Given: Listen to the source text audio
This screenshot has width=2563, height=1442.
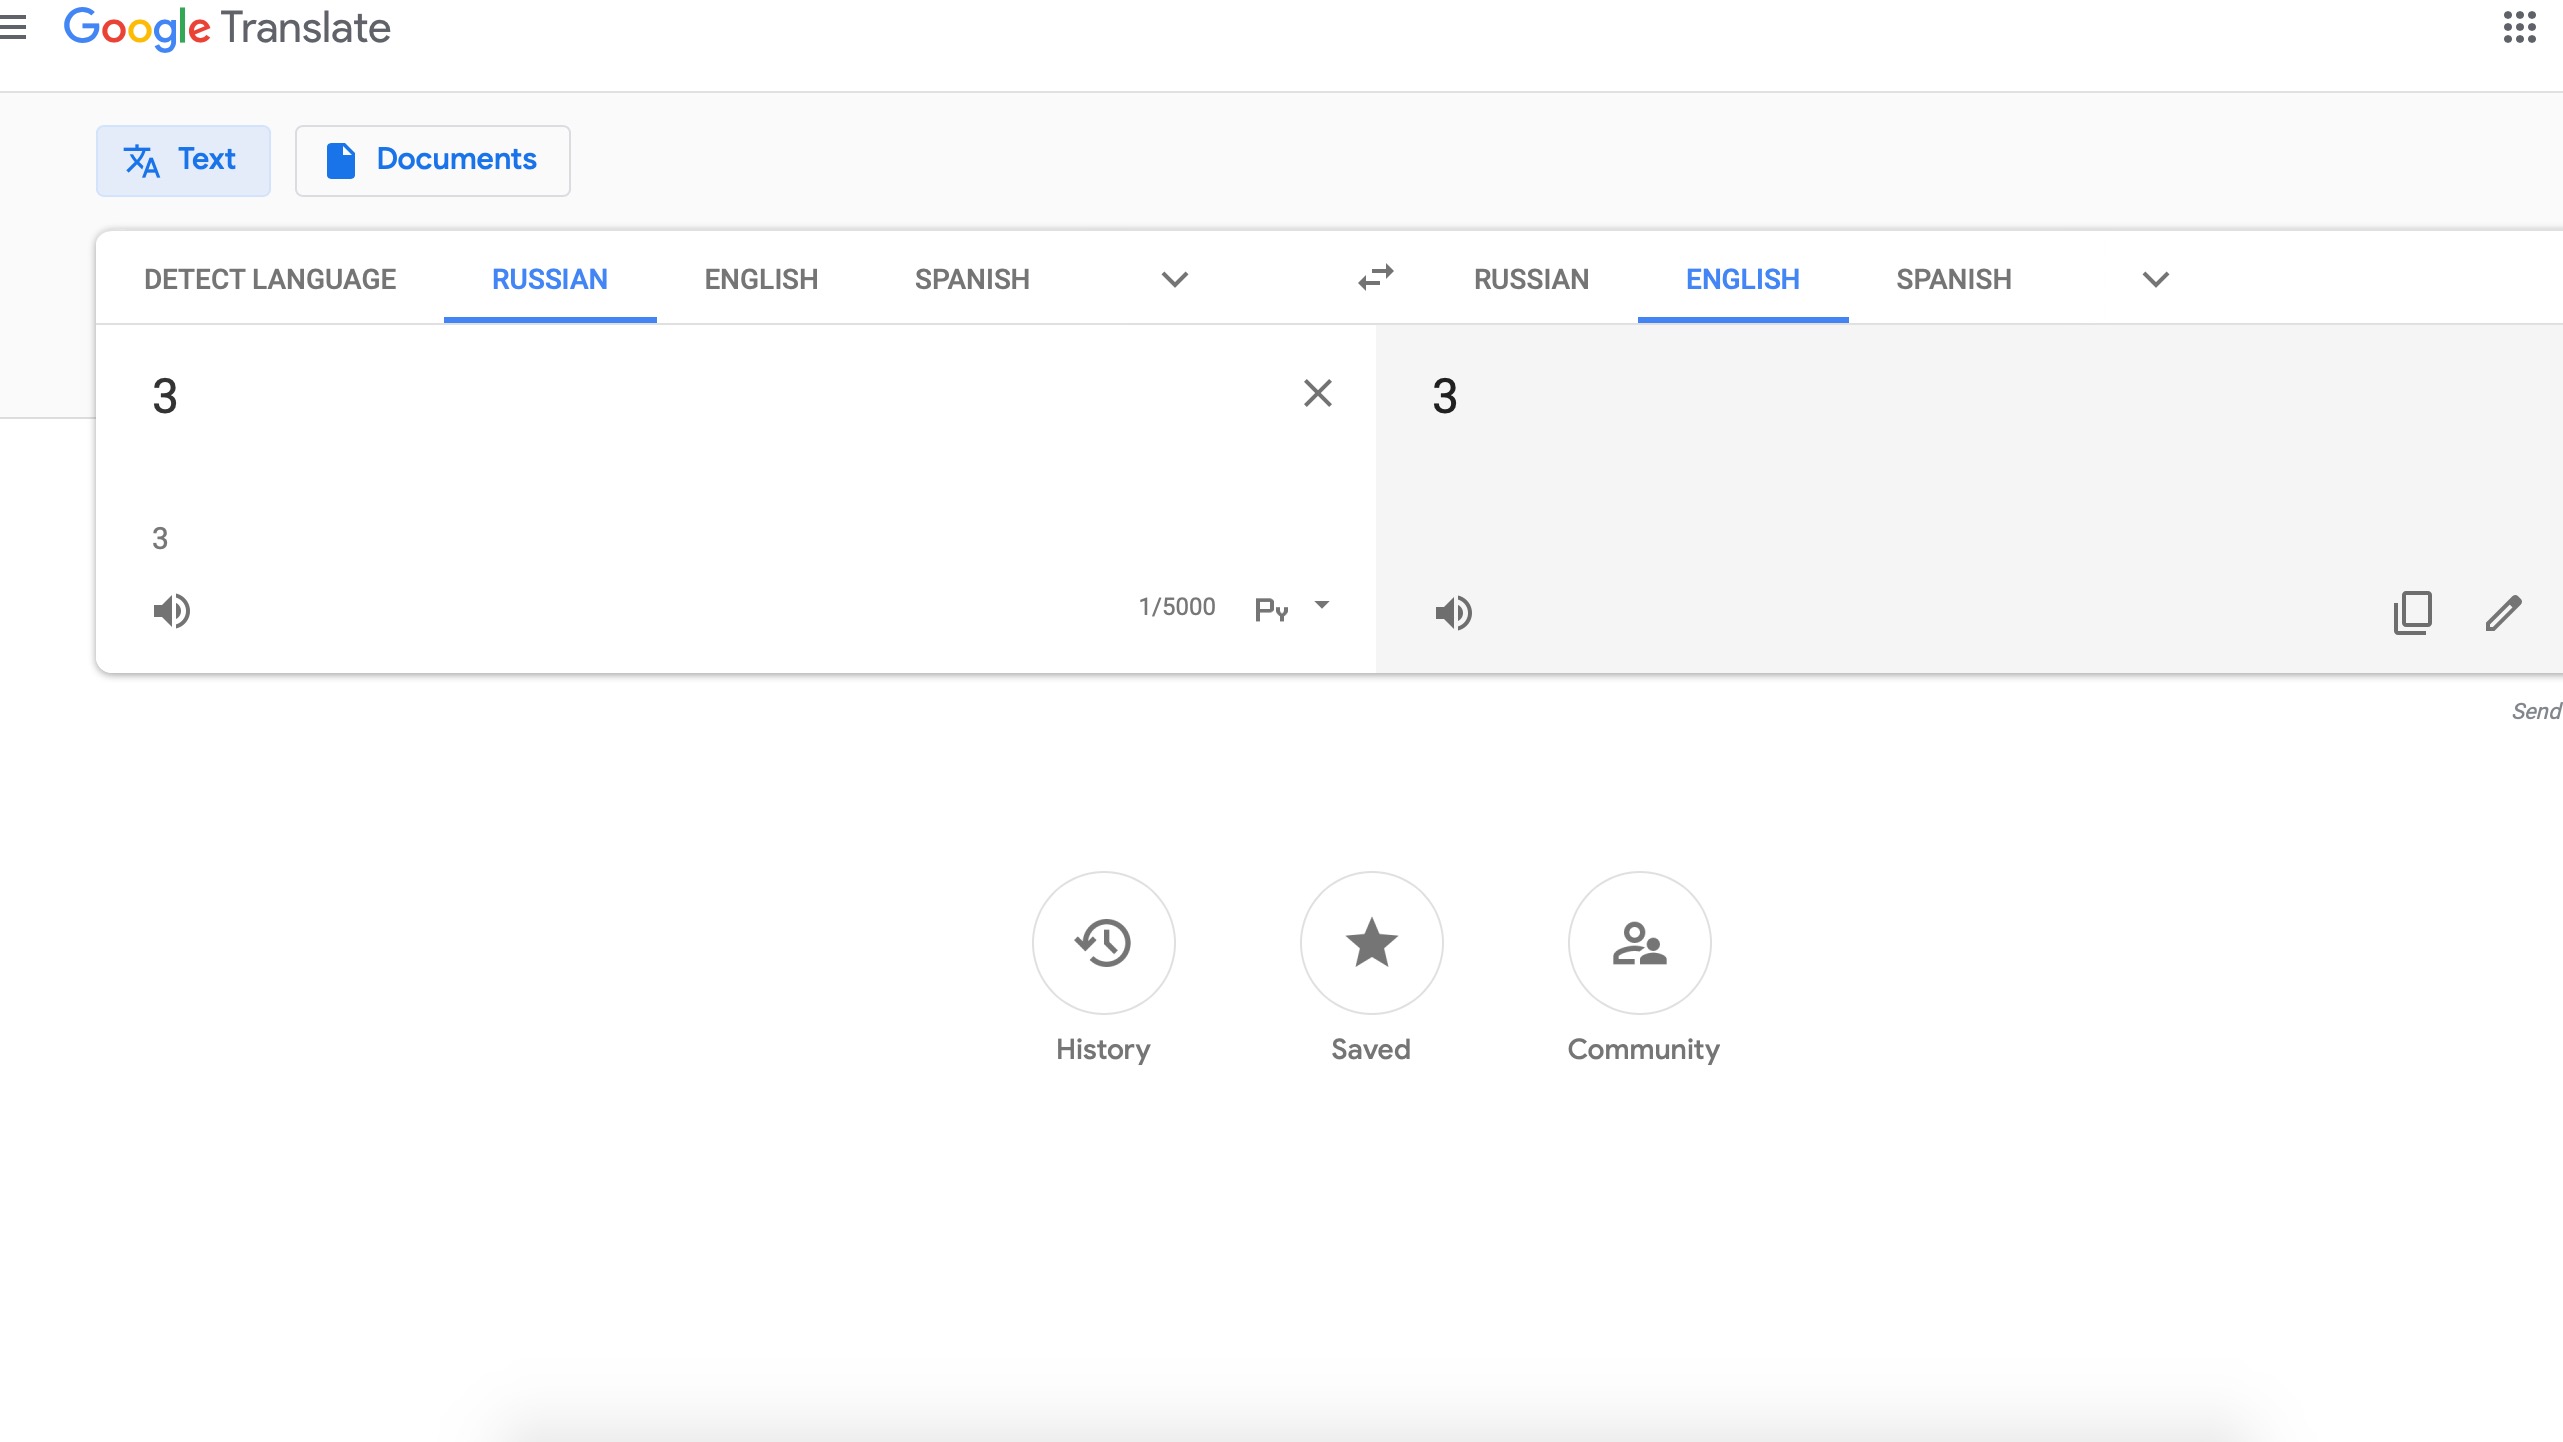Looking at the screenshot, I should tap(171, 610).
